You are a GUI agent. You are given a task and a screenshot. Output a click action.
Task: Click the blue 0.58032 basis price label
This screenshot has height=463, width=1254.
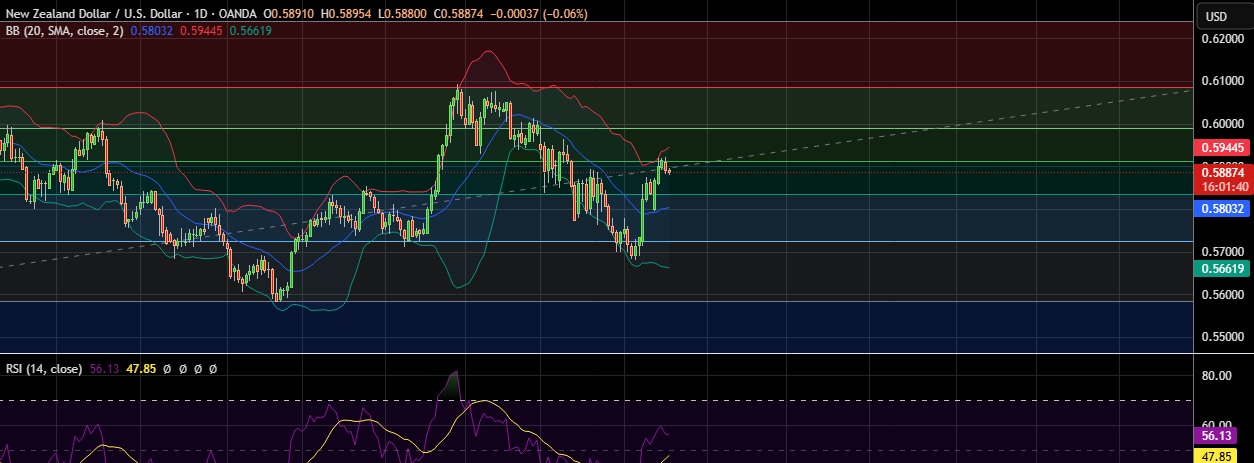(1223, 208)
